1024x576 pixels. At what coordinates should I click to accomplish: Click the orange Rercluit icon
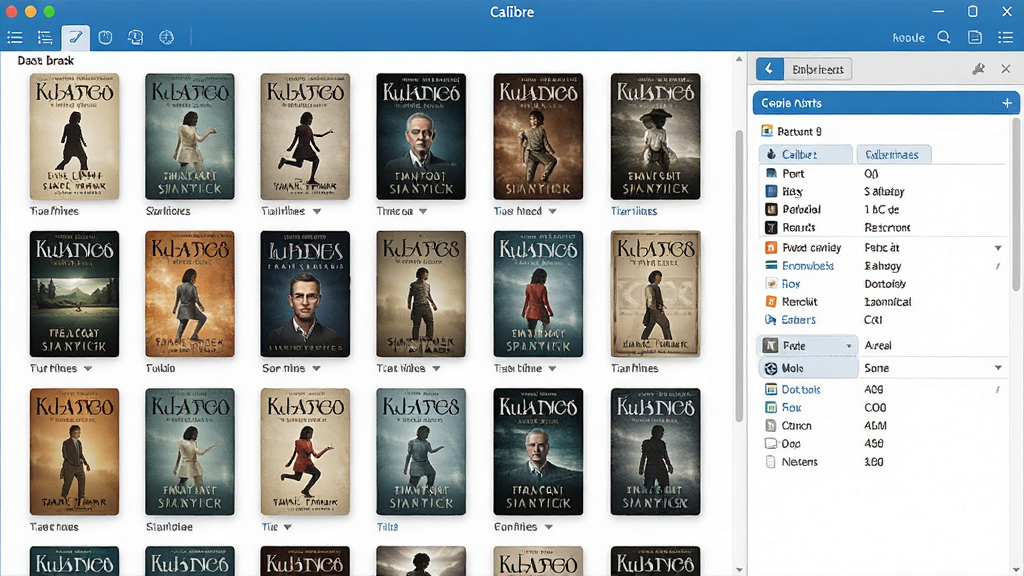pyautogui.click(x=771, y=302)
